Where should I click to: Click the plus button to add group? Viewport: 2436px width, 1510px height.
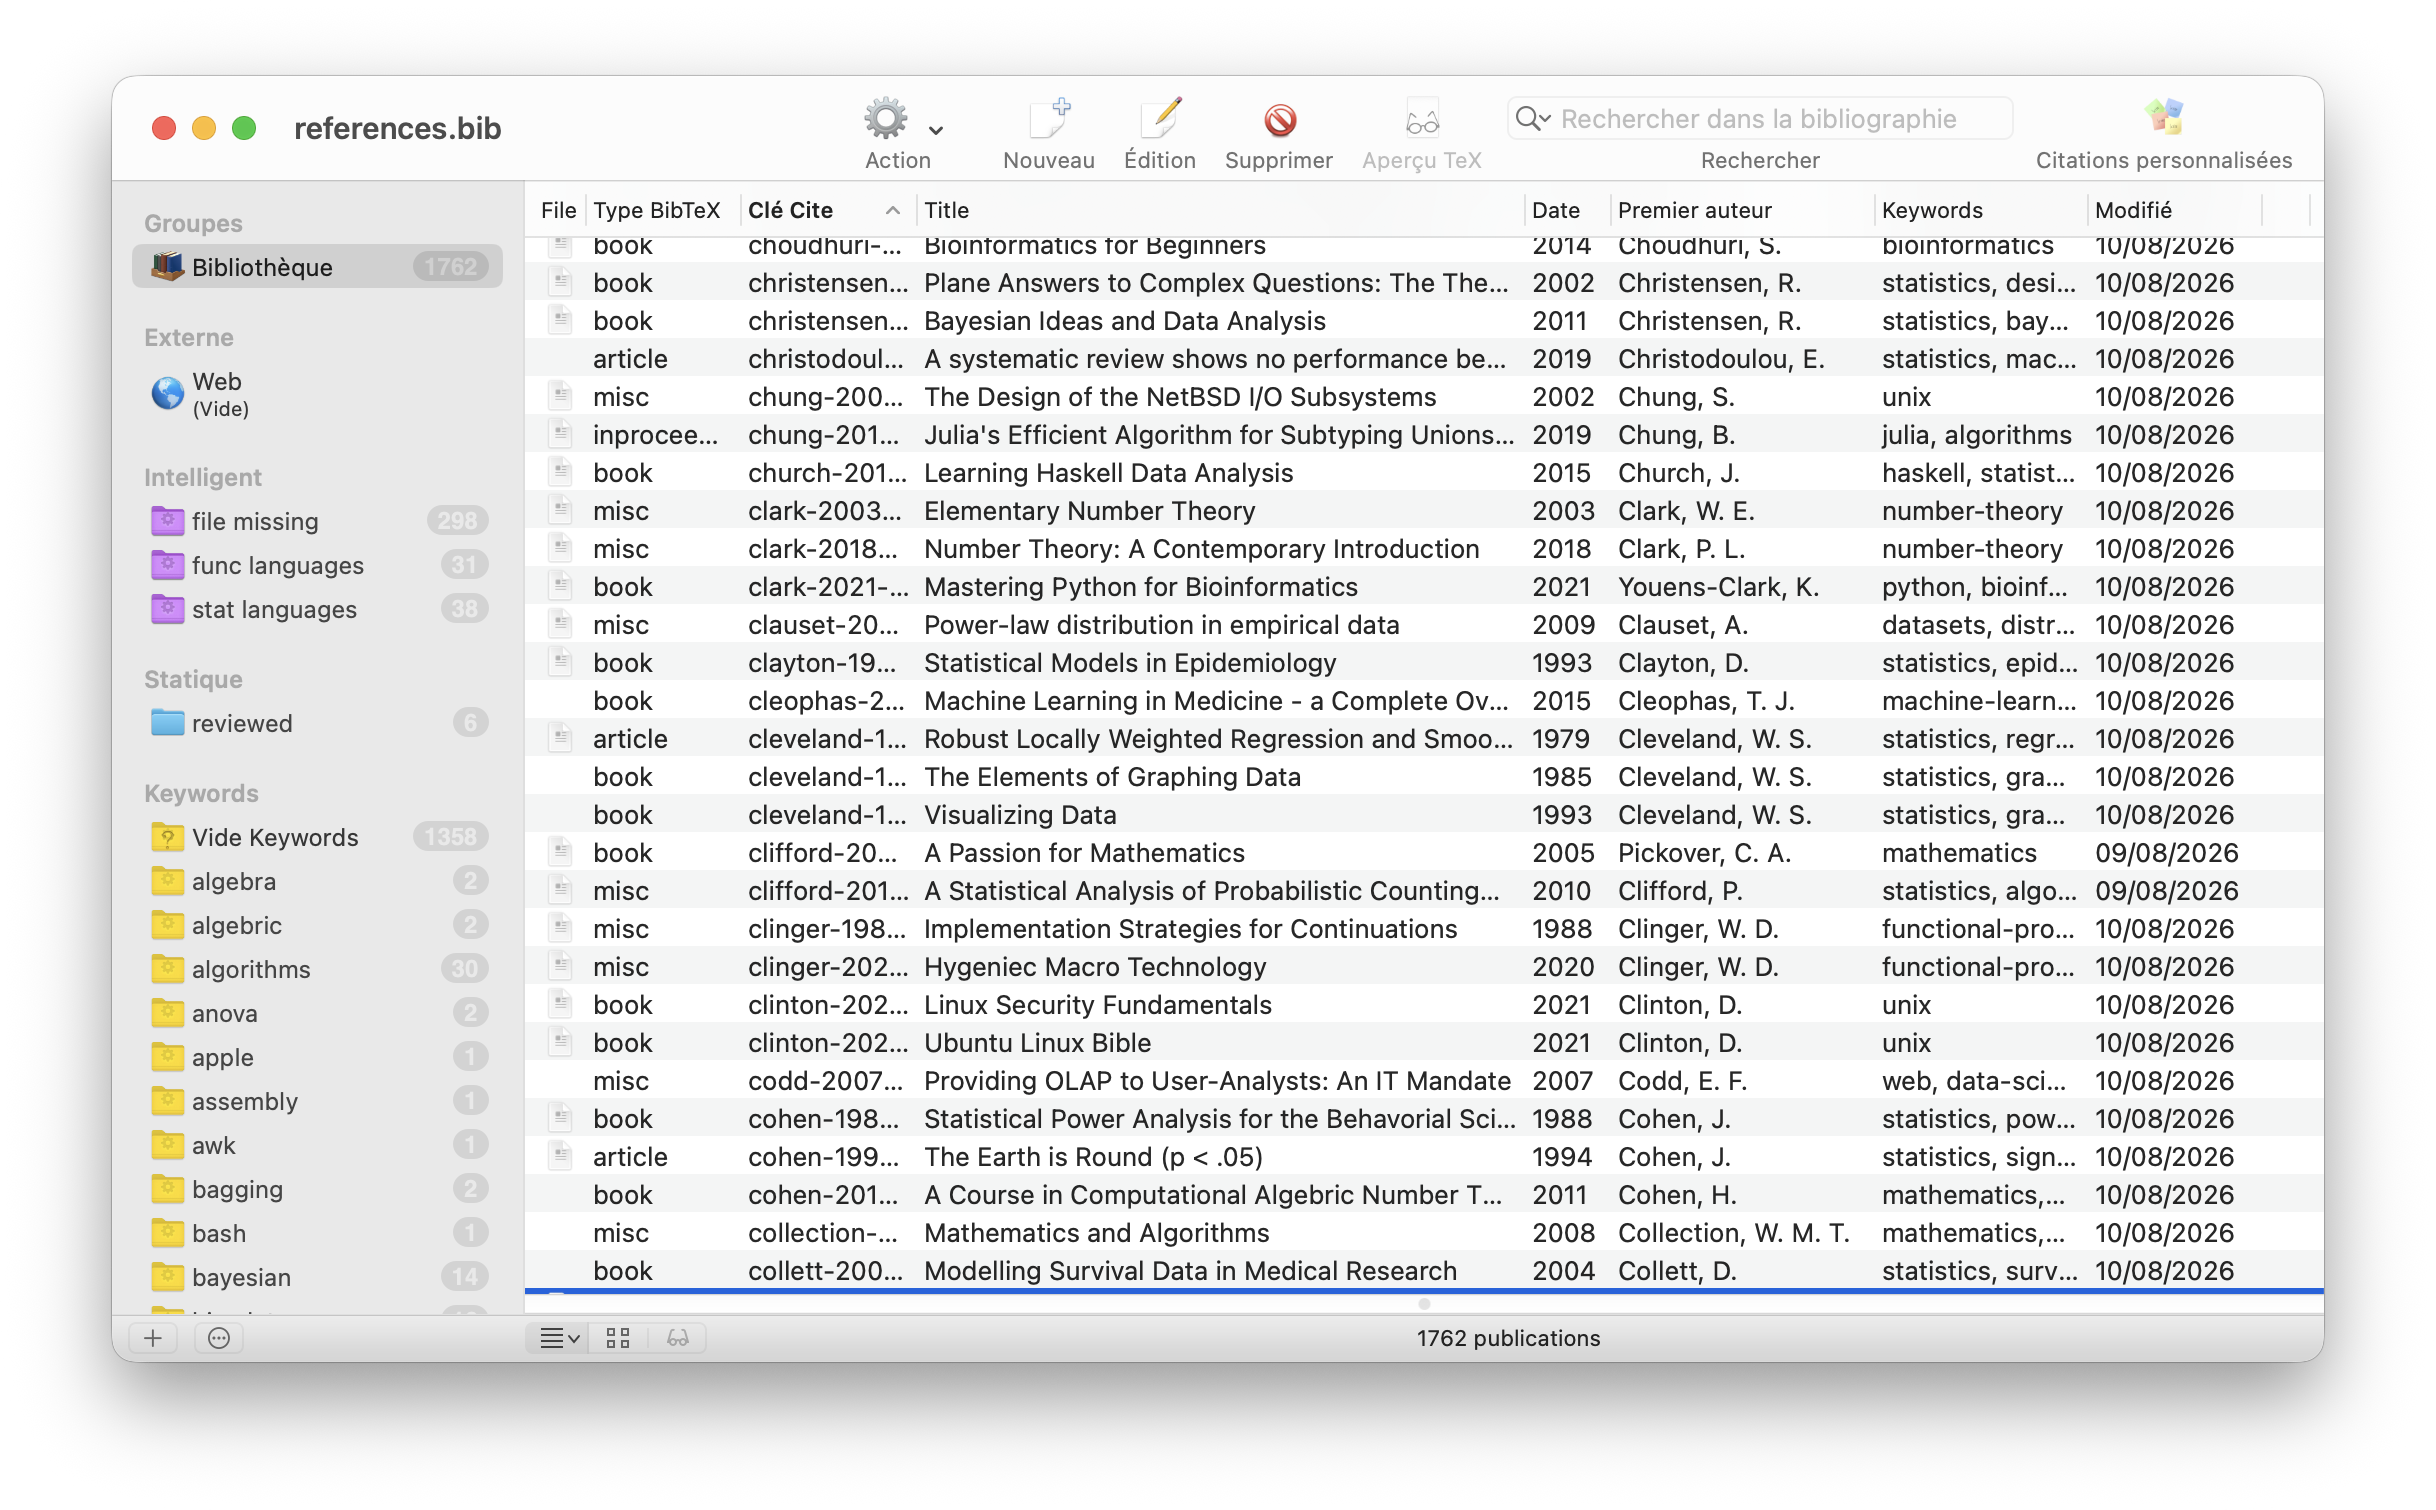153,1338
